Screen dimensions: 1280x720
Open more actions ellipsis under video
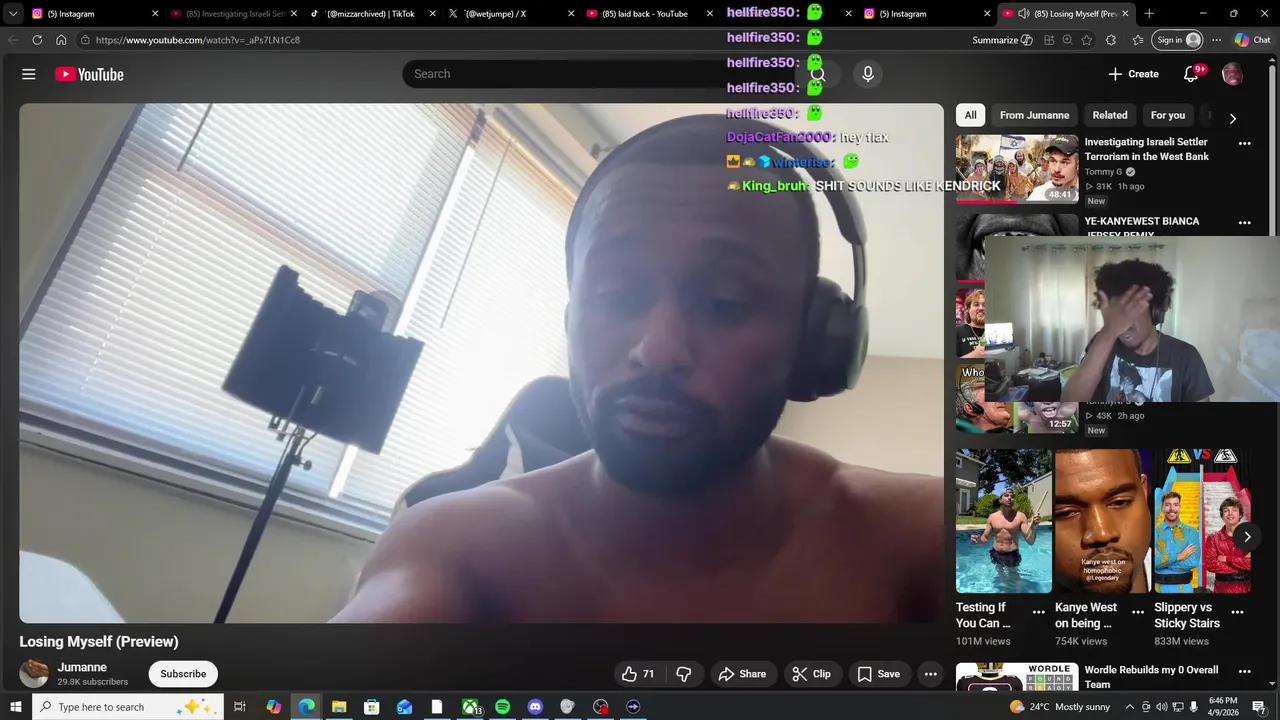coord(930,674)
